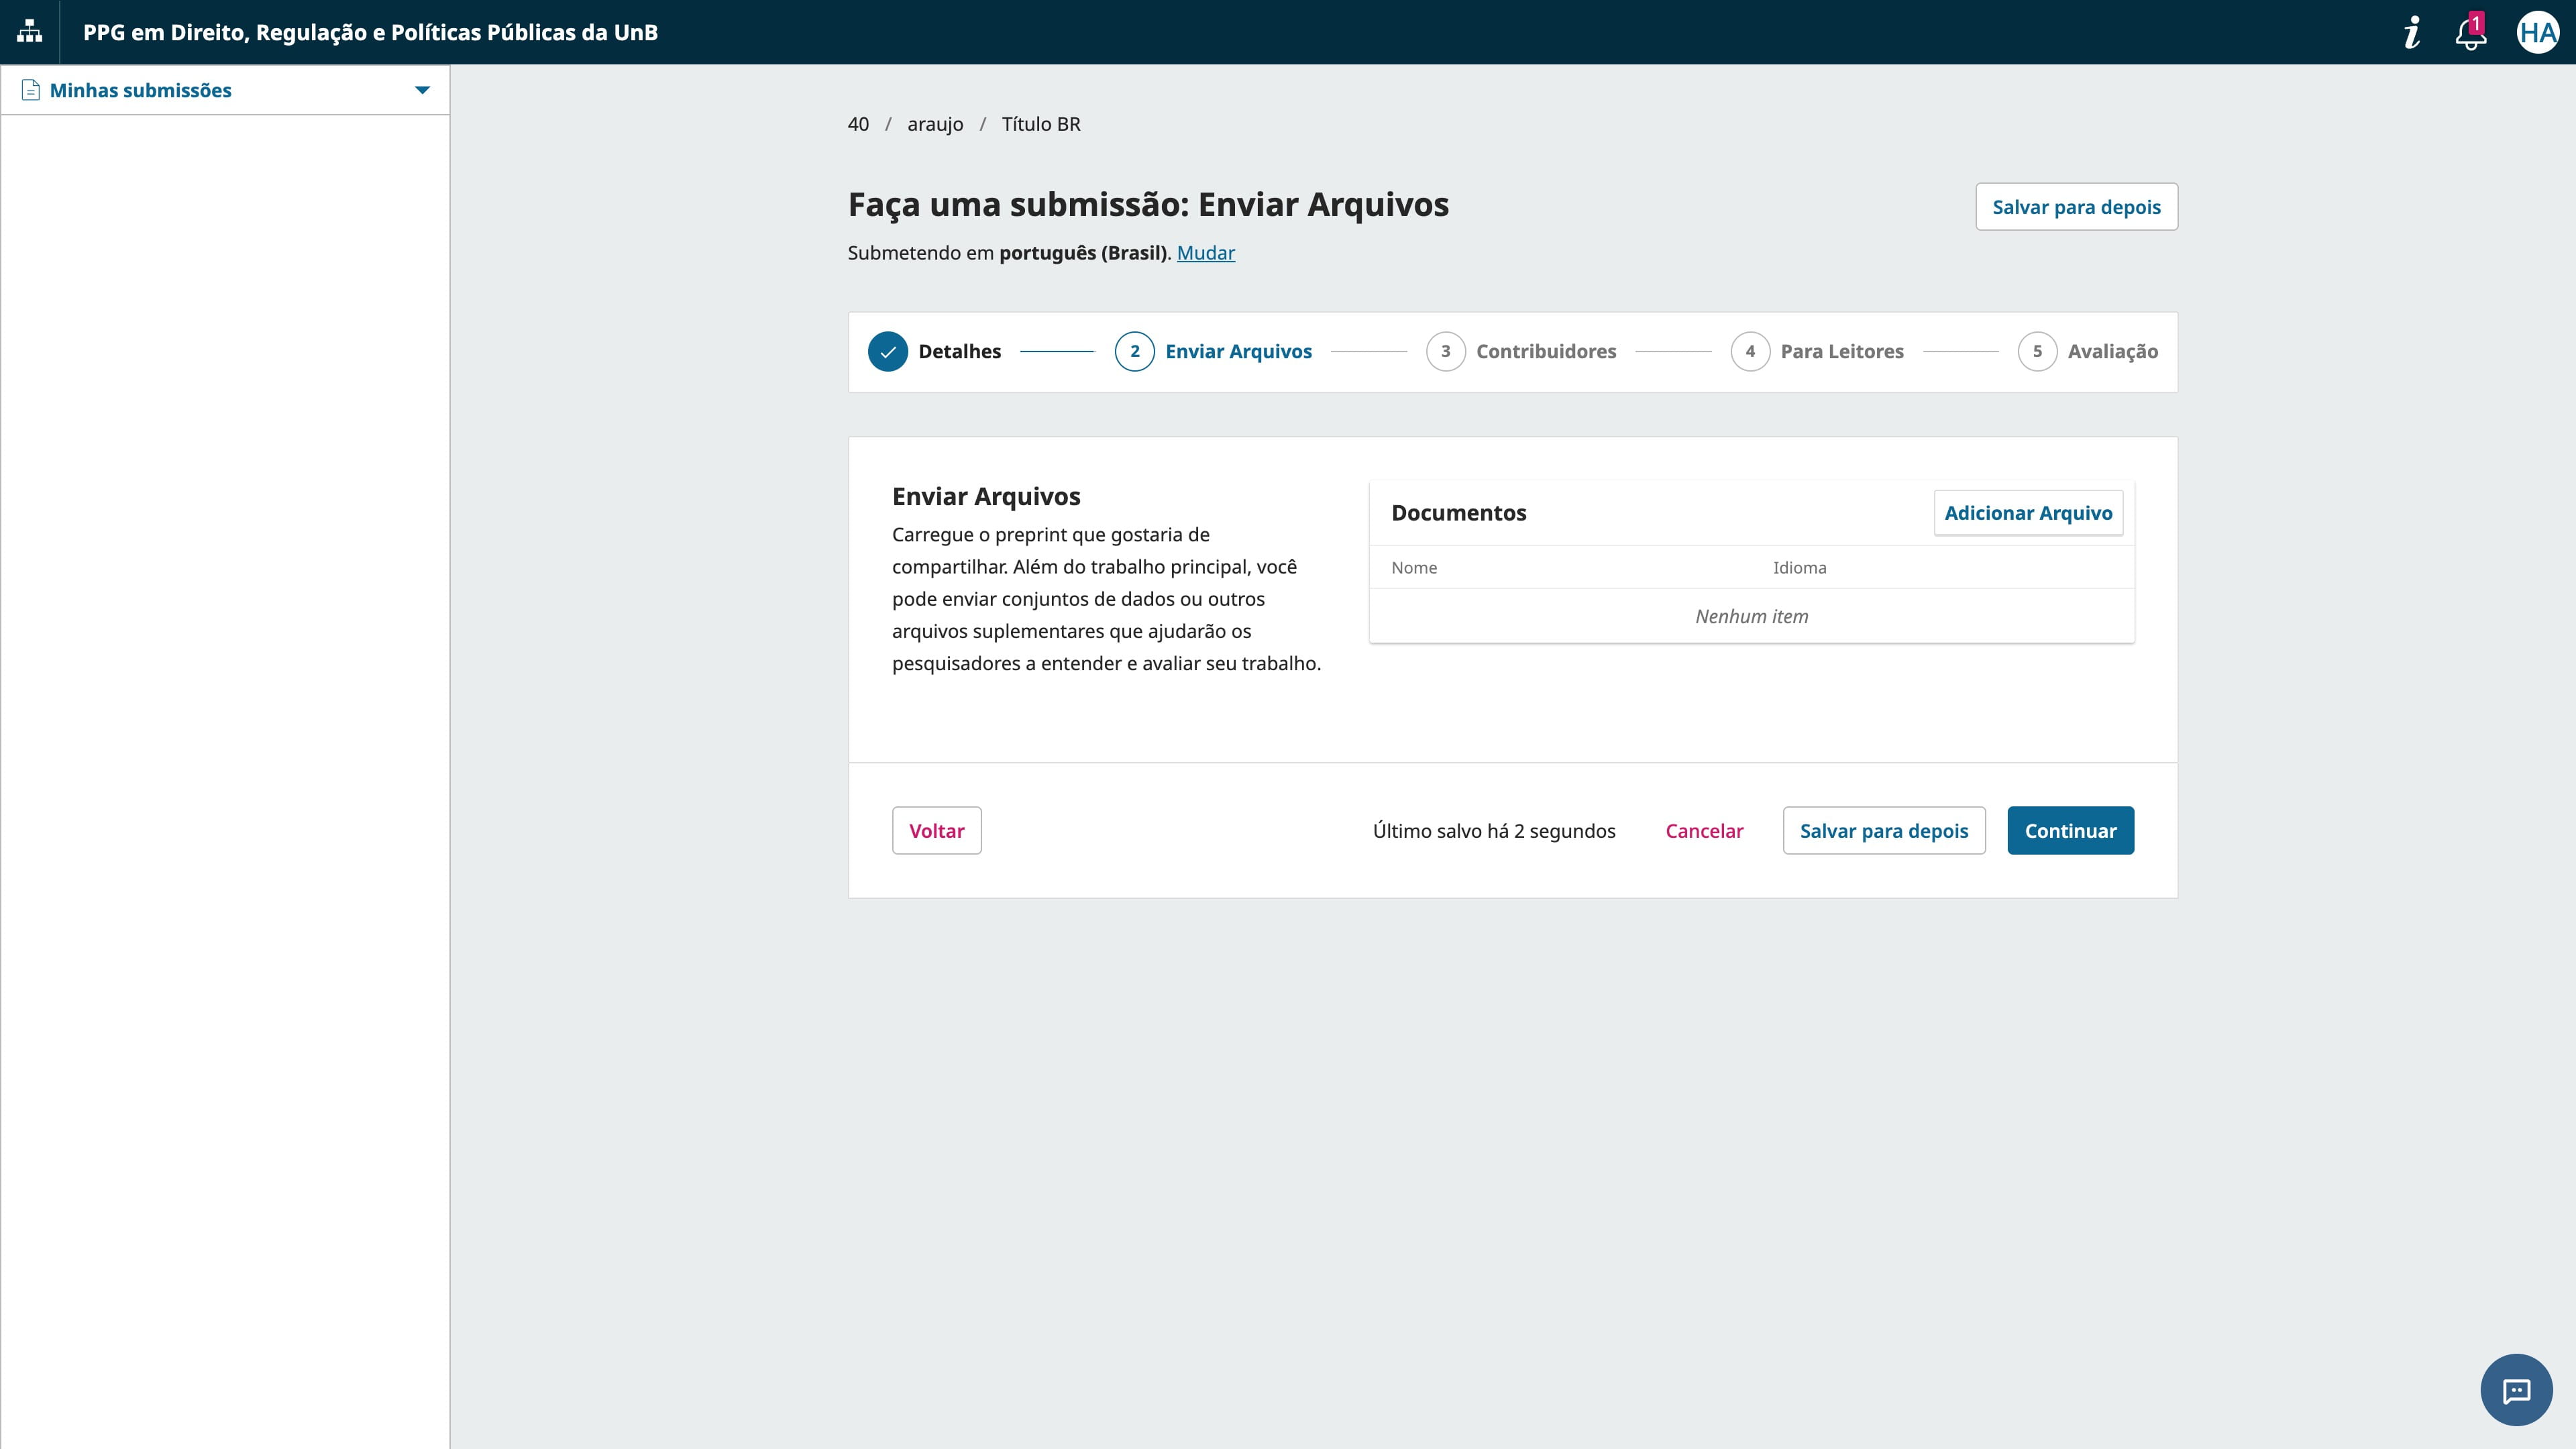2576x1449 pixels.
Task: Click the Adicionar Arquivo button
Action: point(2028,512)
